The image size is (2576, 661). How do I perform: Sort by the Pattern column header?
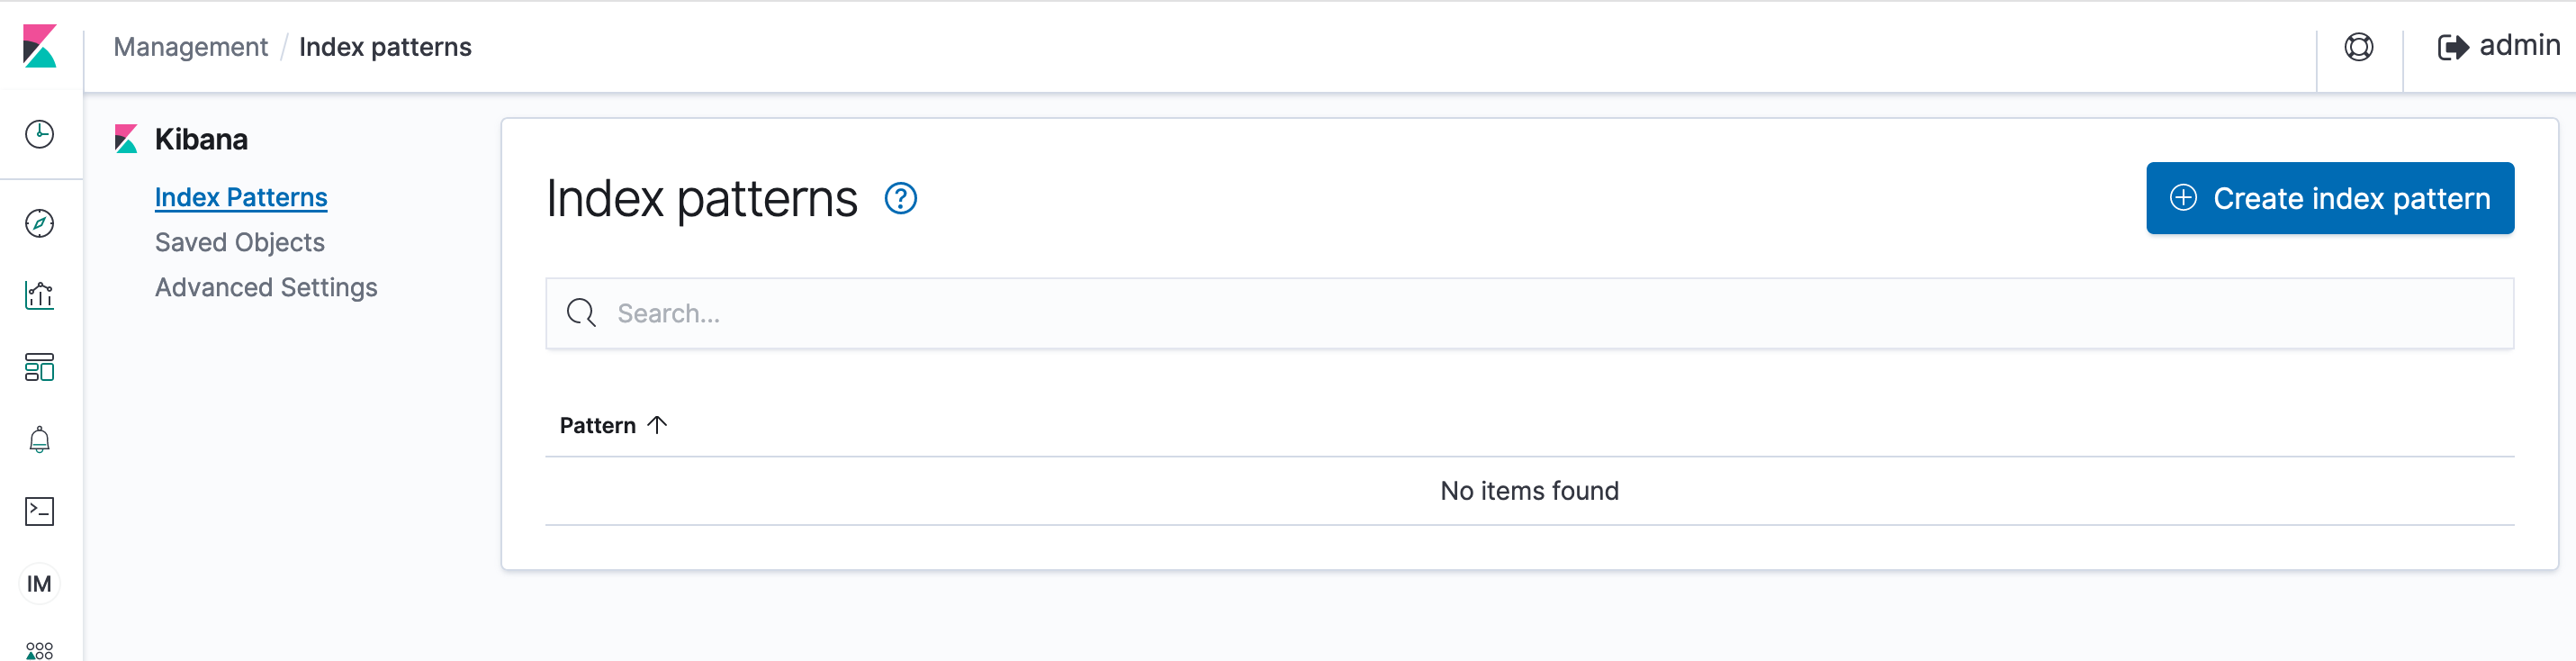[x=612, y=425]
